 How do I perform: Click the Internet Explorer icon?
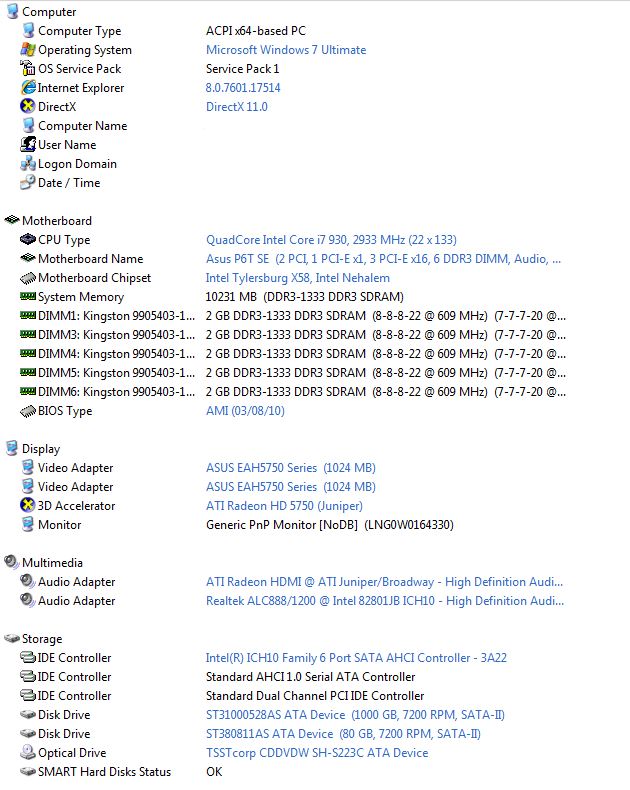pos(28,87)
